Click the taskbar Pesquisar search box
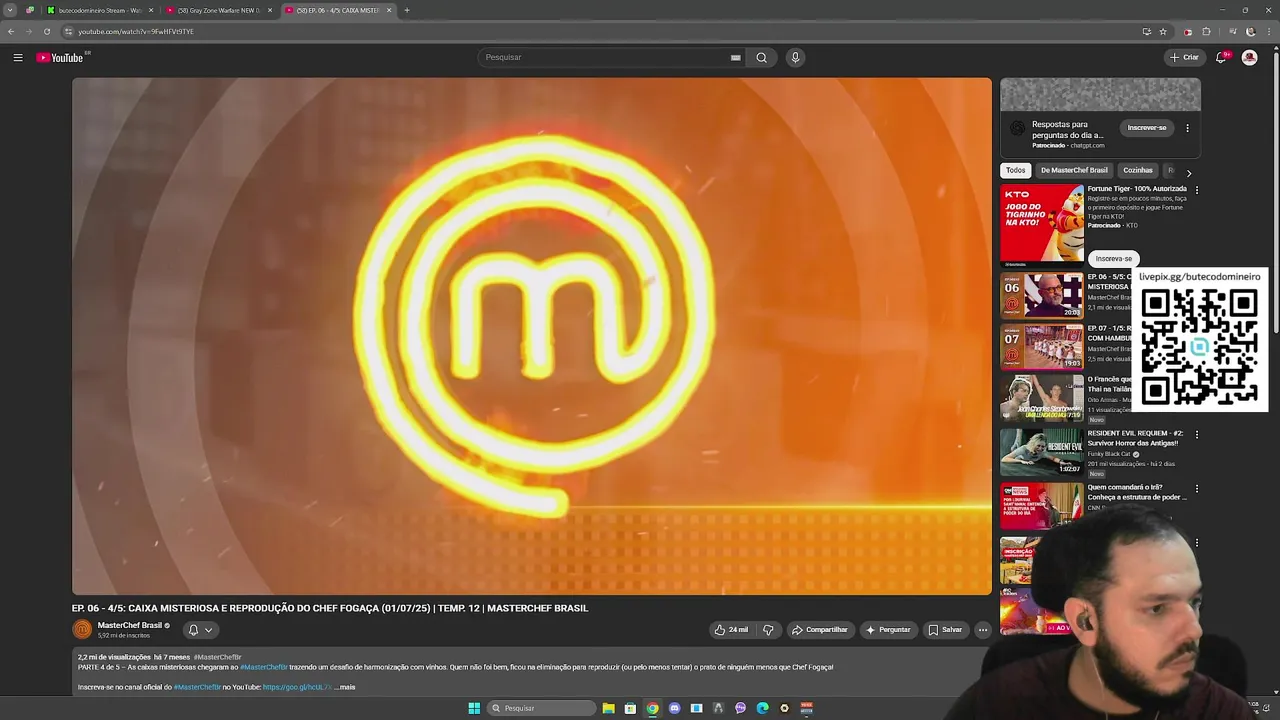 541,708
